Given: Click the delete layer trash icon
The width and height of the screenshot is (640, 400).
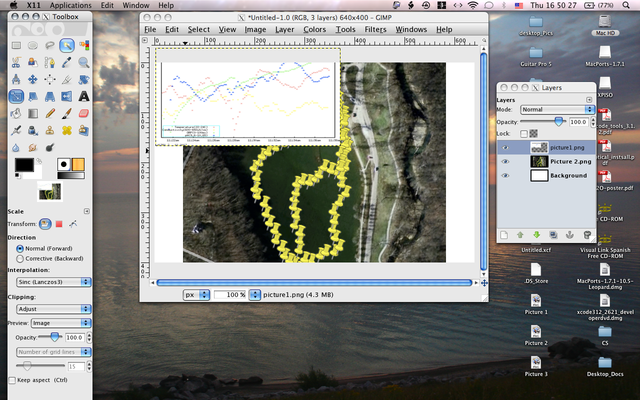Looking at the screenshot, I should point(587,235).
